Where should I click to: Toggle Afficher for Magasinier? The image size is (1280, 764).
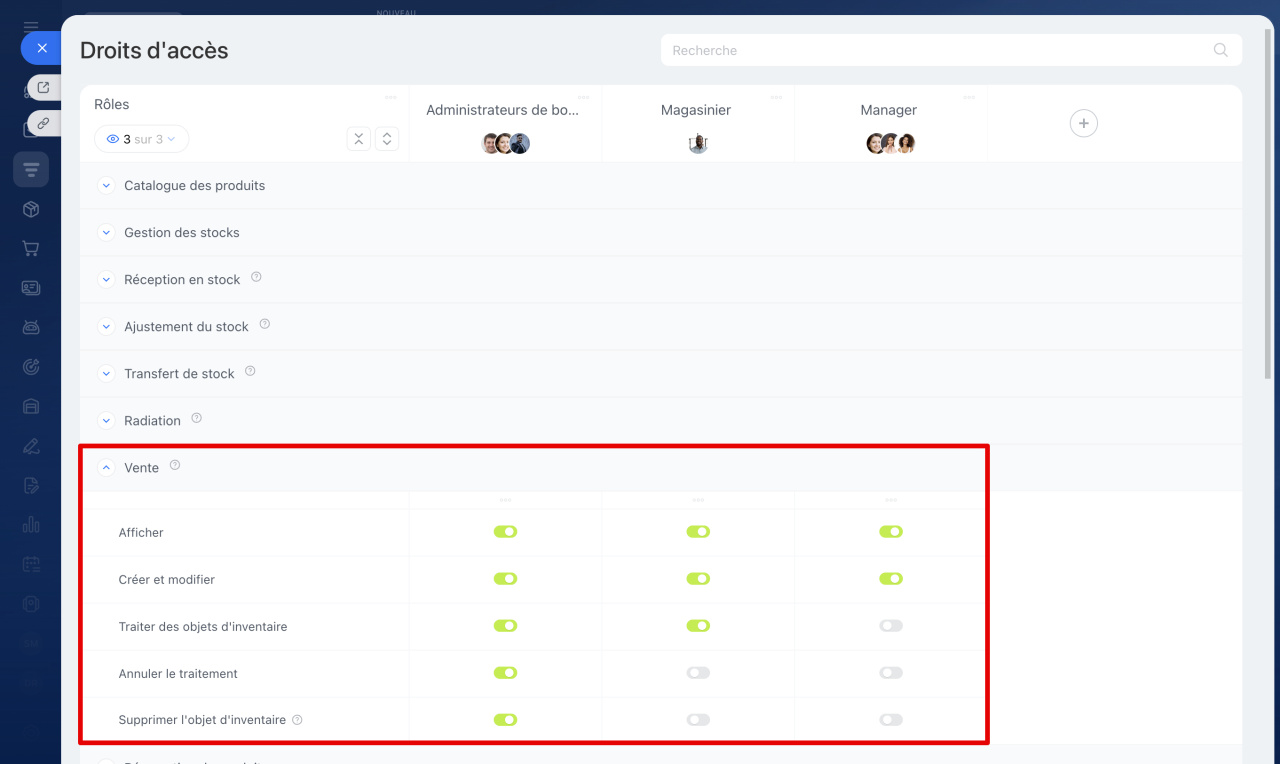(x=698, y=532)
